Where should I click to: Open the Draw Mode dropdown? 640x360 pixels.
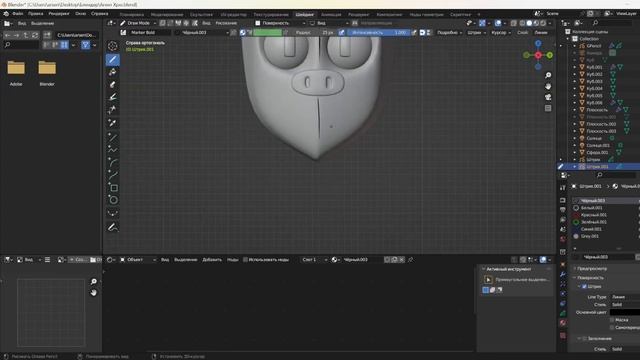(138, 23)
